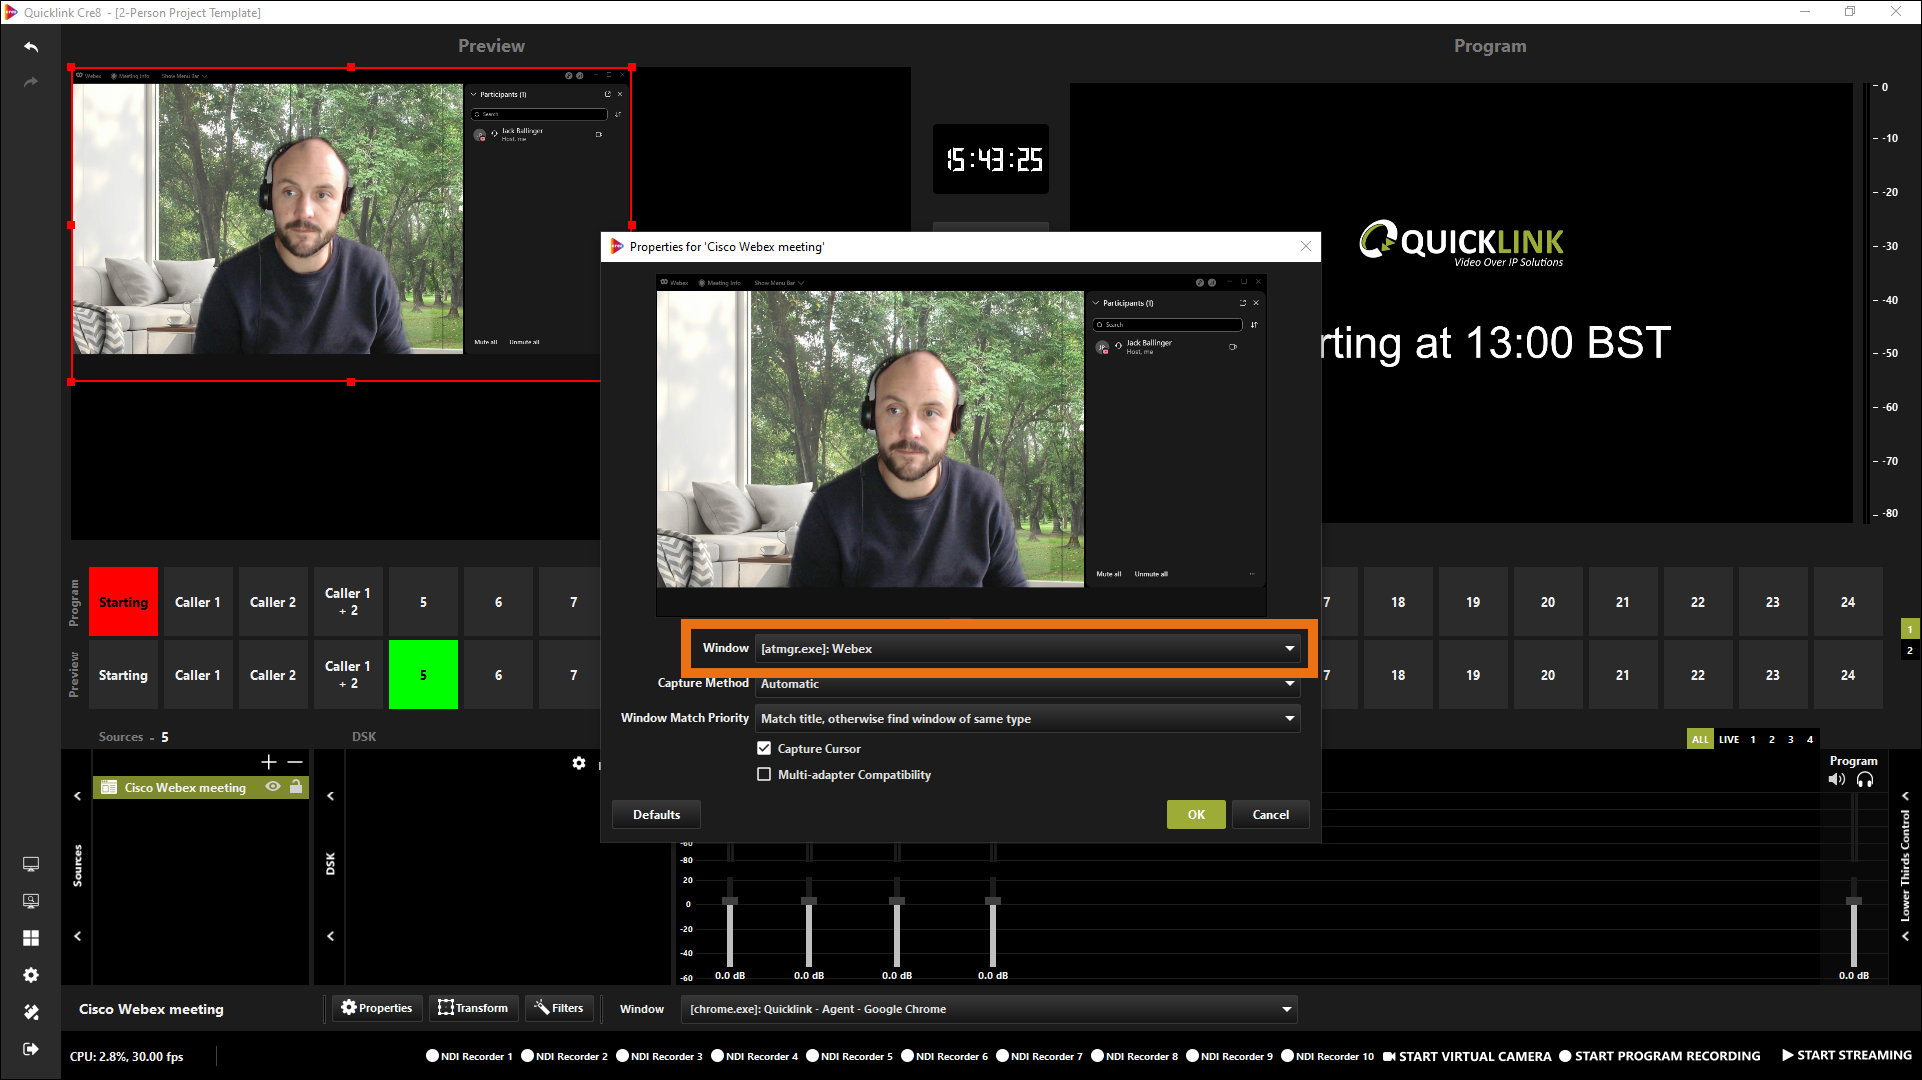Open the Window dropdown in Properties dialog

[x=1027, y=649]
